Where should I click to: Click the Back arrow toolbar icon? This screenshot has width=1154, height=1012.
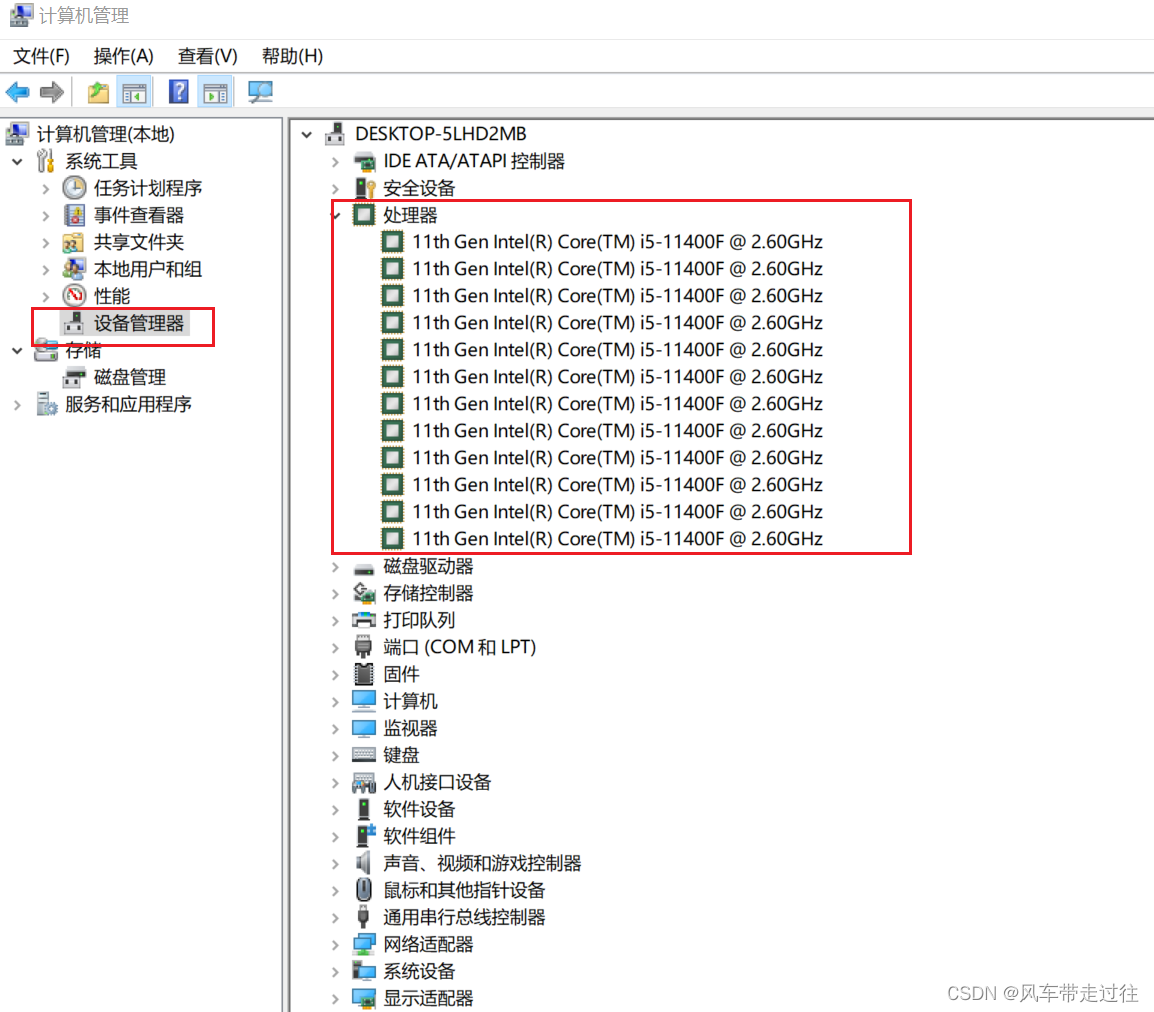coord(18,93)
